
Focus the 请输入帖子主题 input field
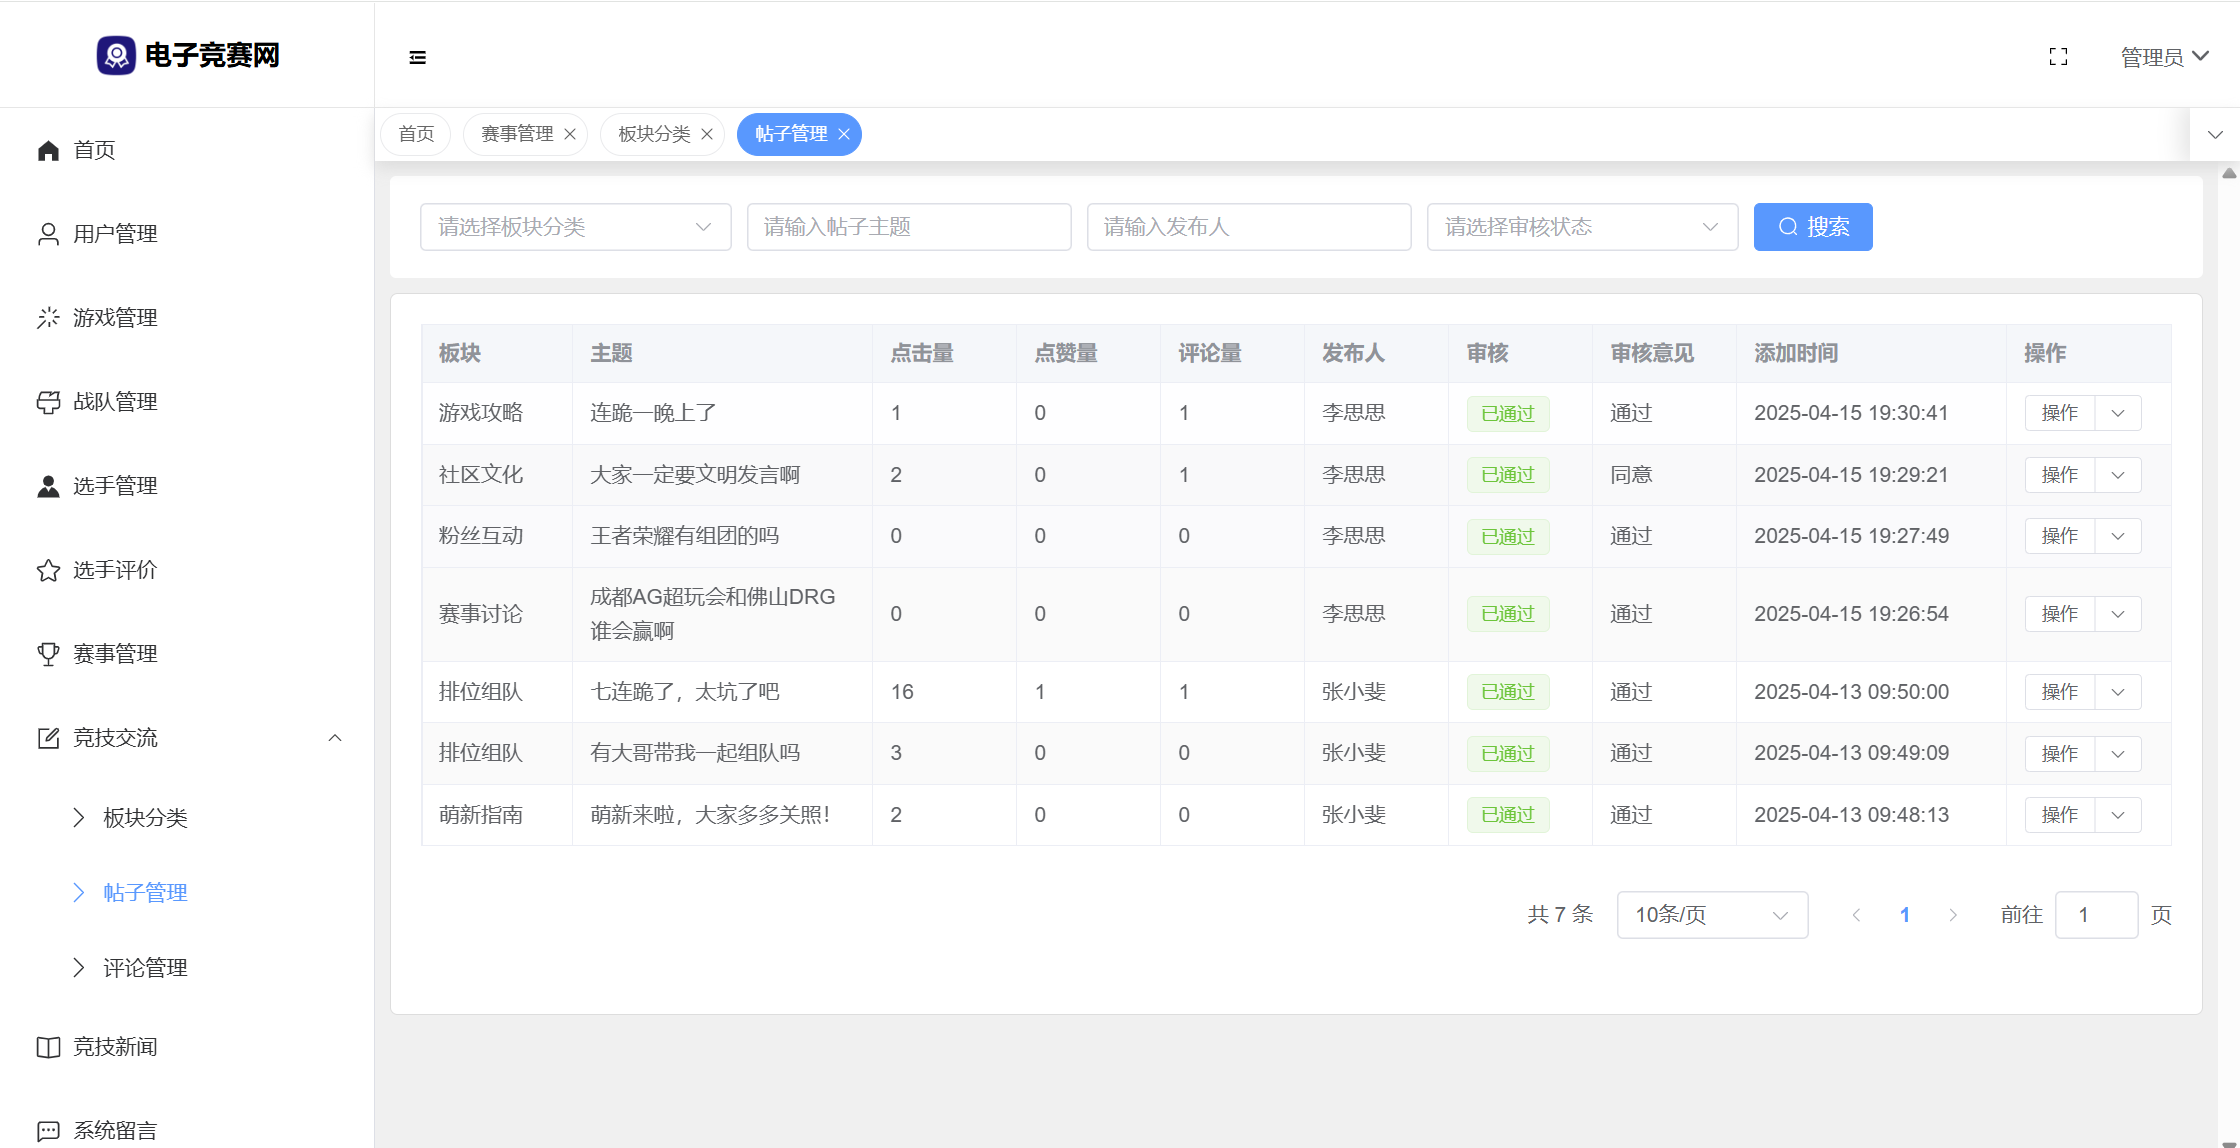[x=908, y=227]
